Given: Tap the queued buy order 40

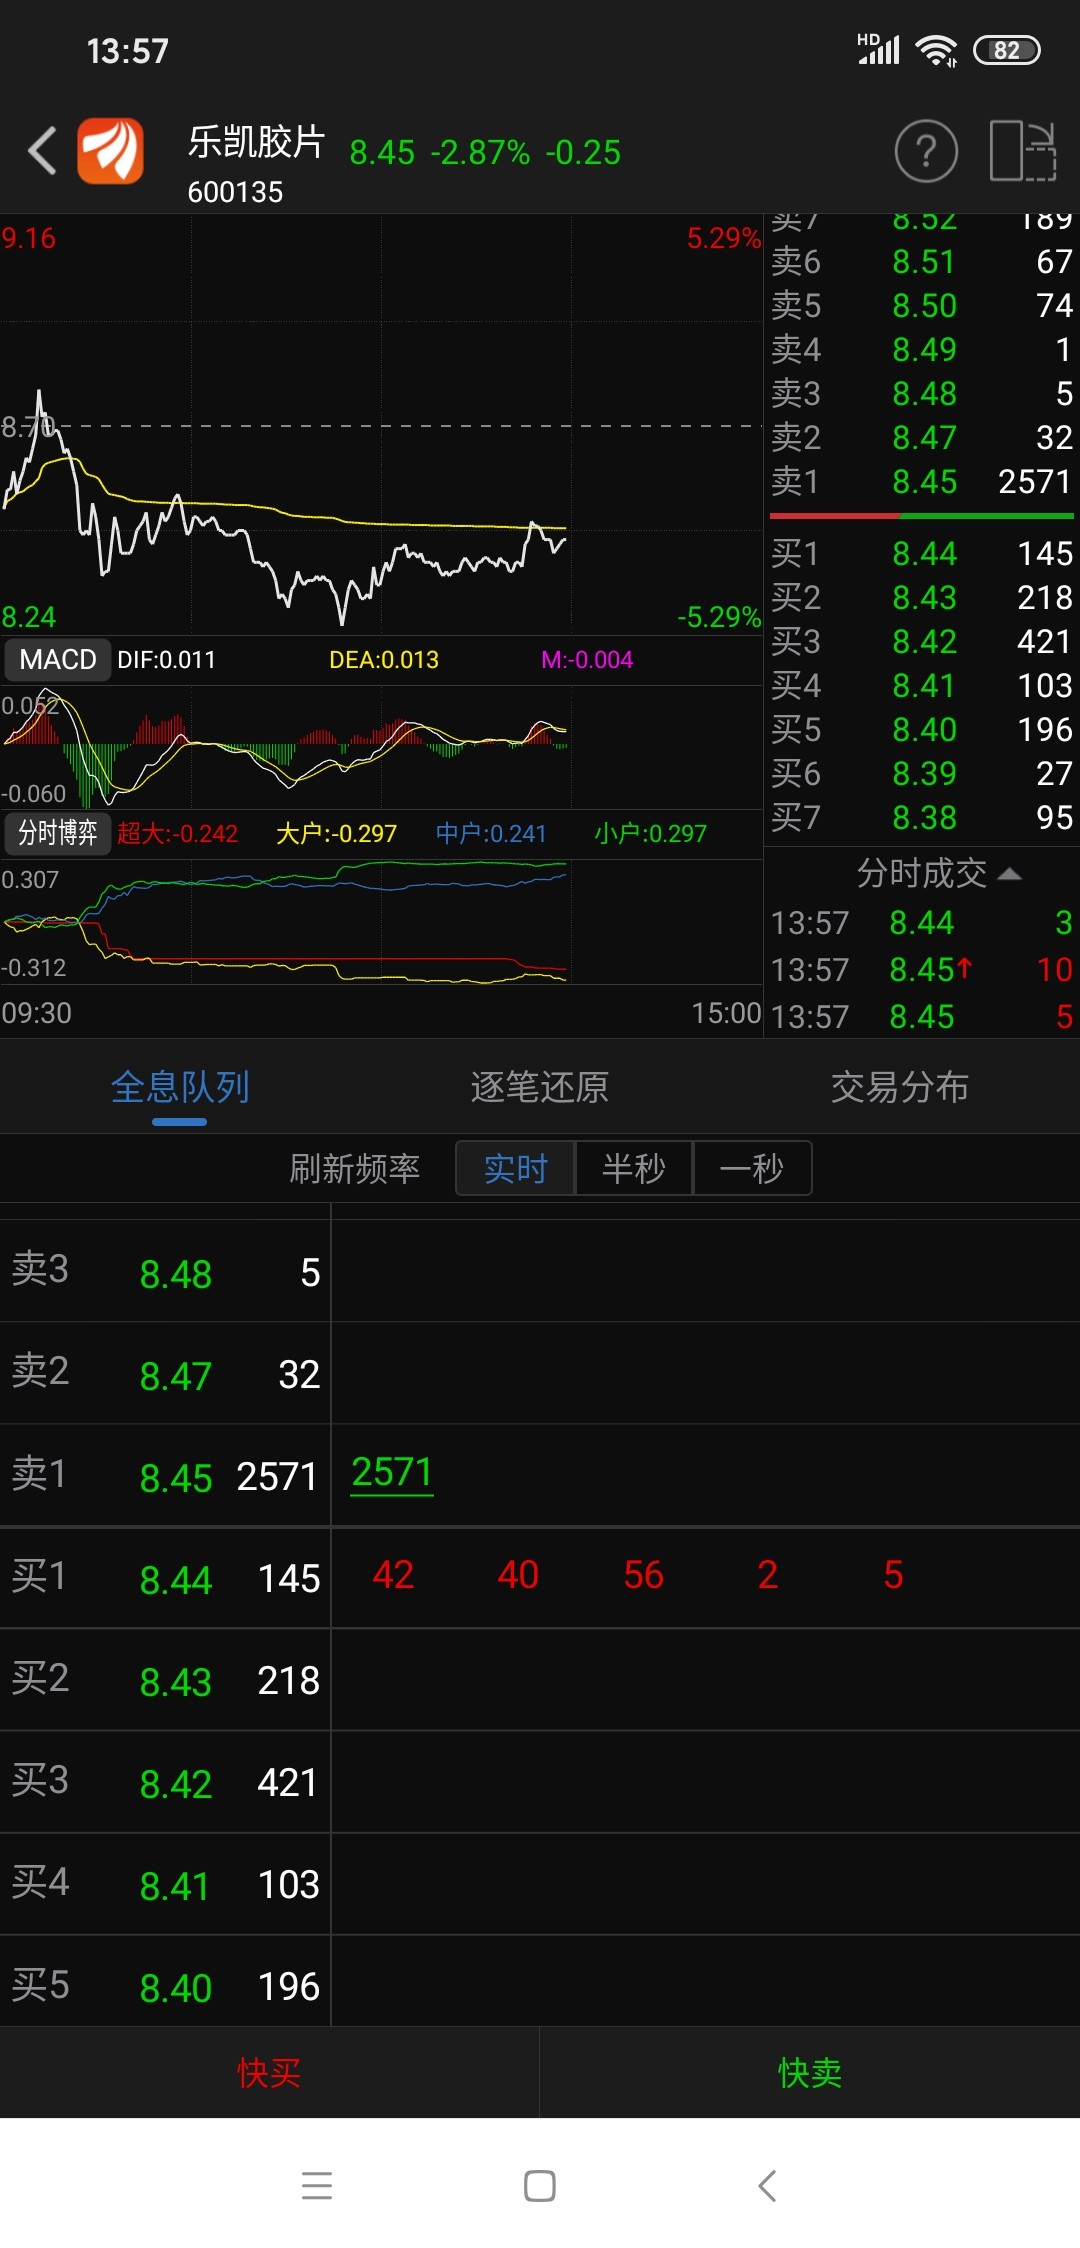Looking at the screenshot, I should point(518,1575).
